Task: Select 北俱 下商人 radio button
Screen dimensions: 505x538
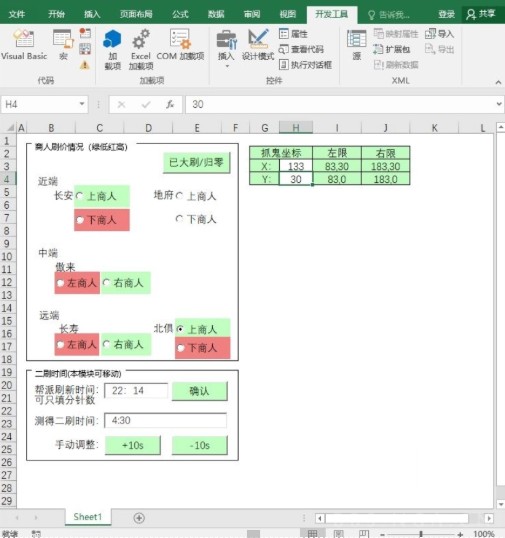Action: tap(180, 348)
